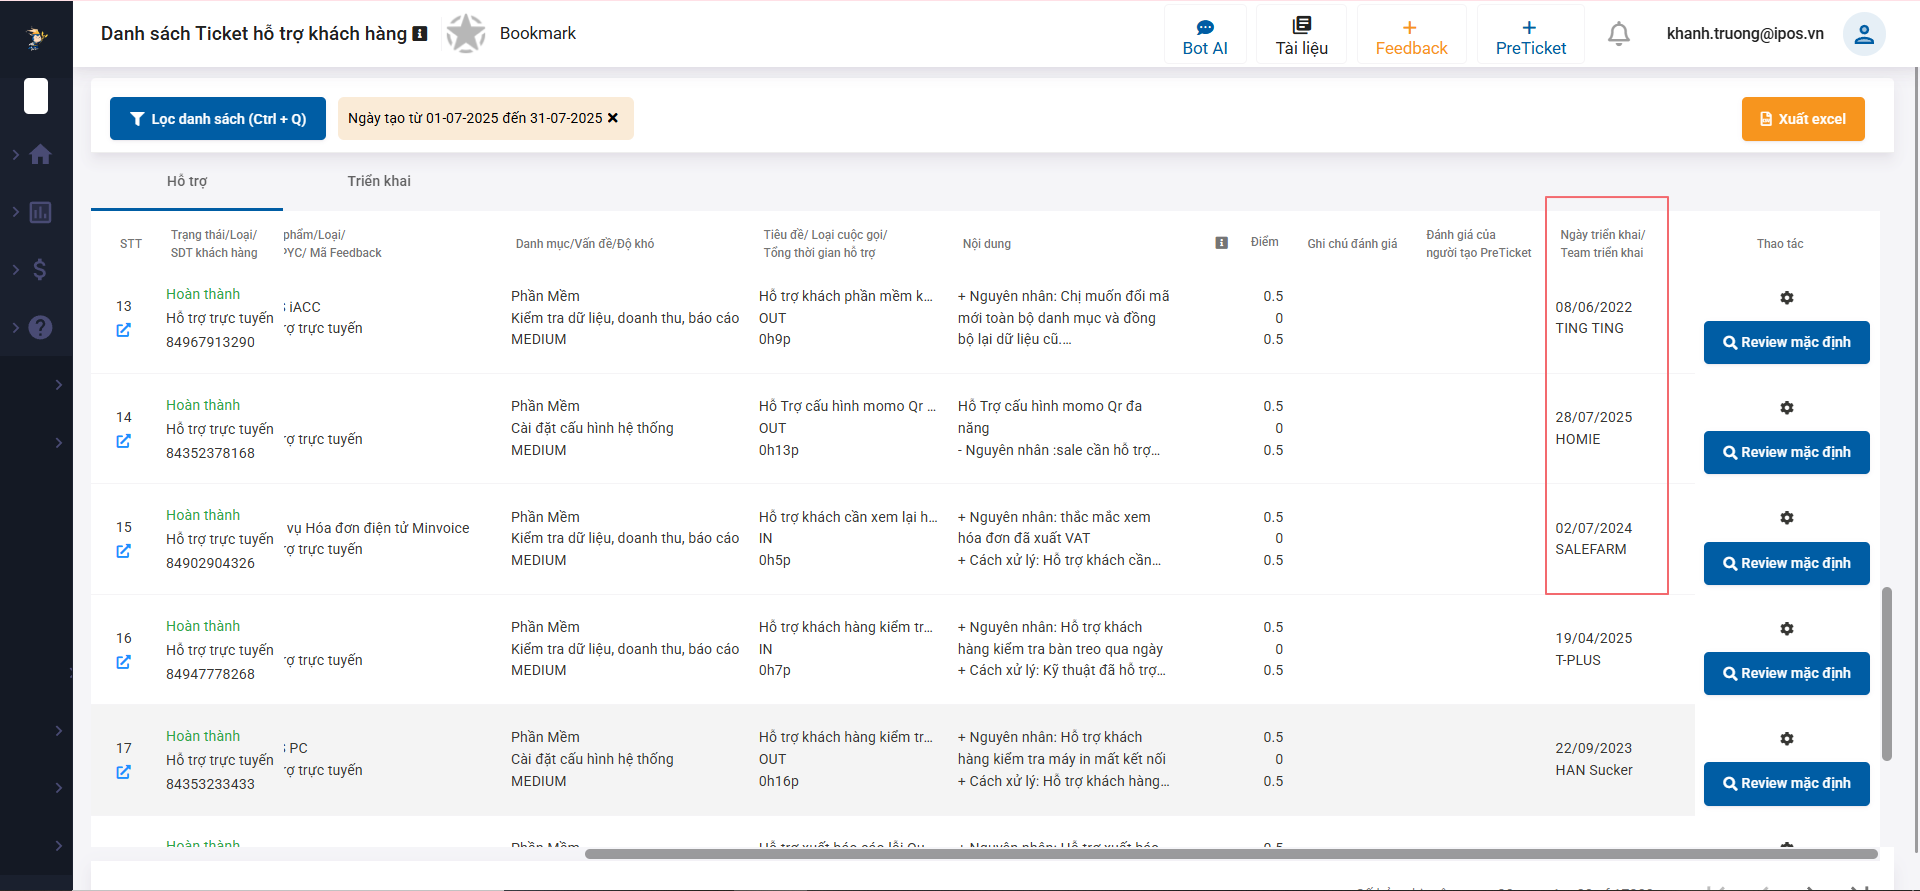Viewport: 1920px width, 891px height.
Task: Click the gear icon for the HAN Sucker row
Action: point(1787,739)
